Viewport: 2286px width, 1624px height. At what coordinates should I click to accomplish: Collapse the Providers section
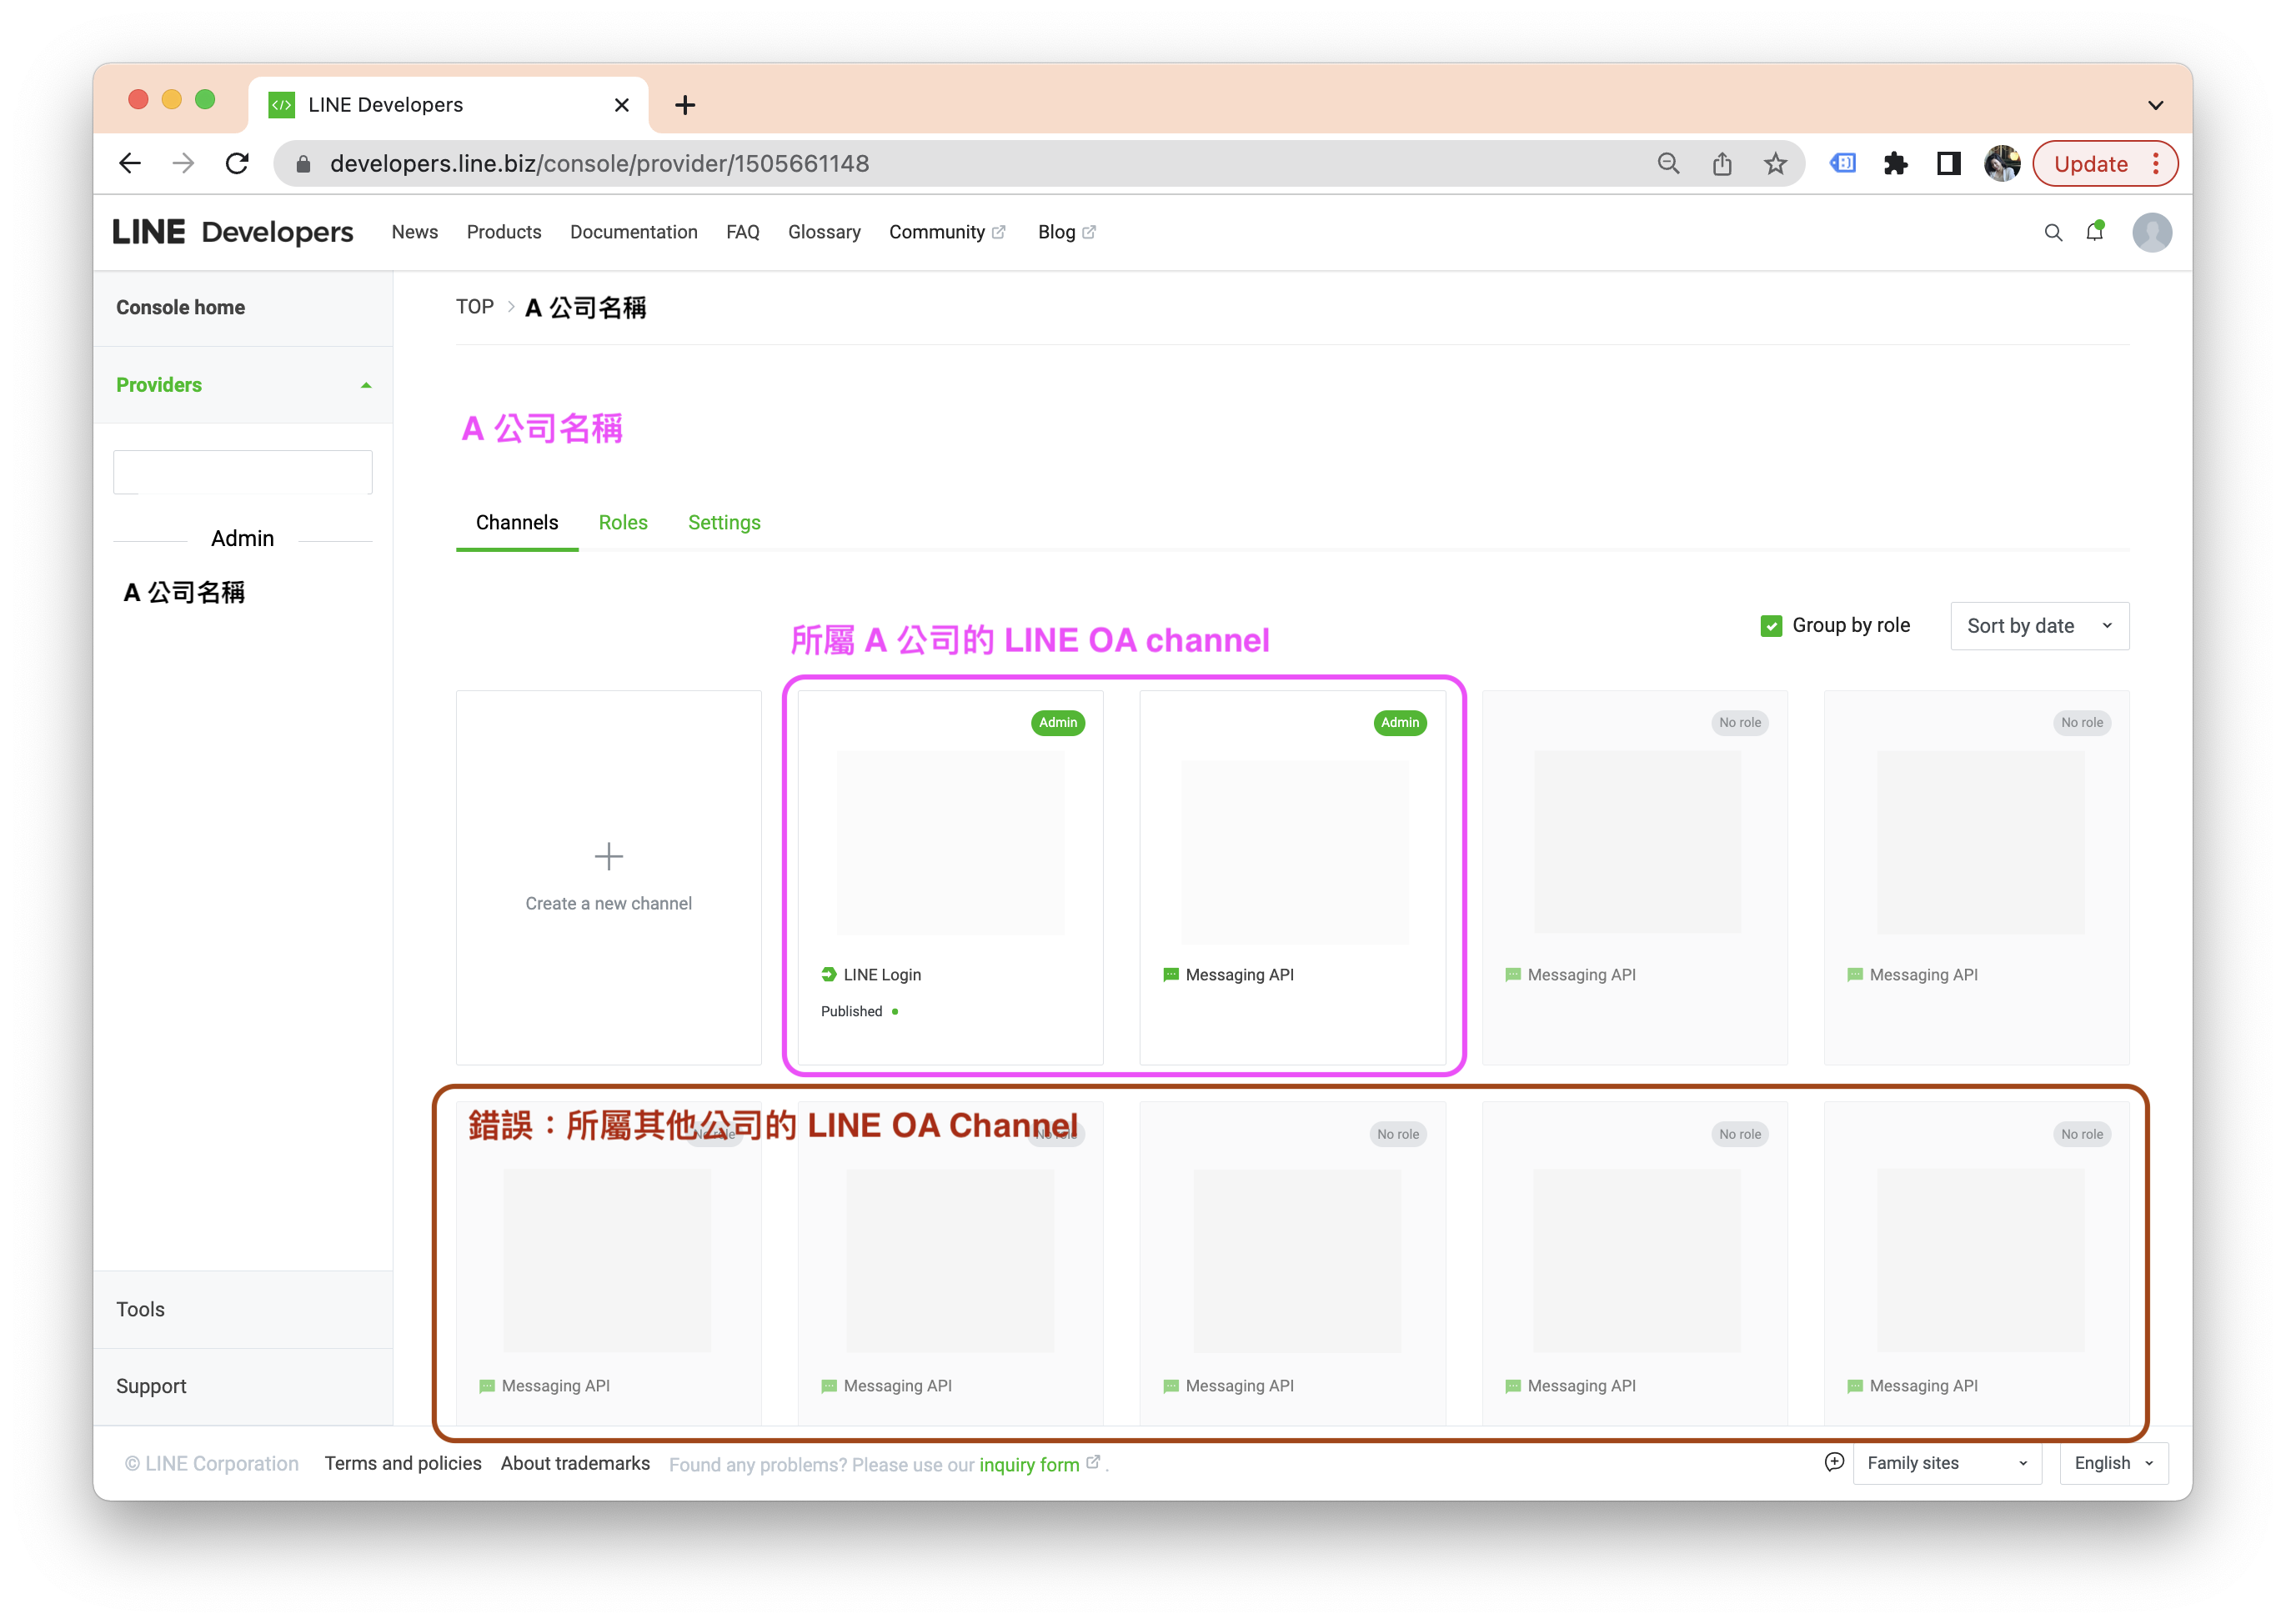(x=242, y=385)
